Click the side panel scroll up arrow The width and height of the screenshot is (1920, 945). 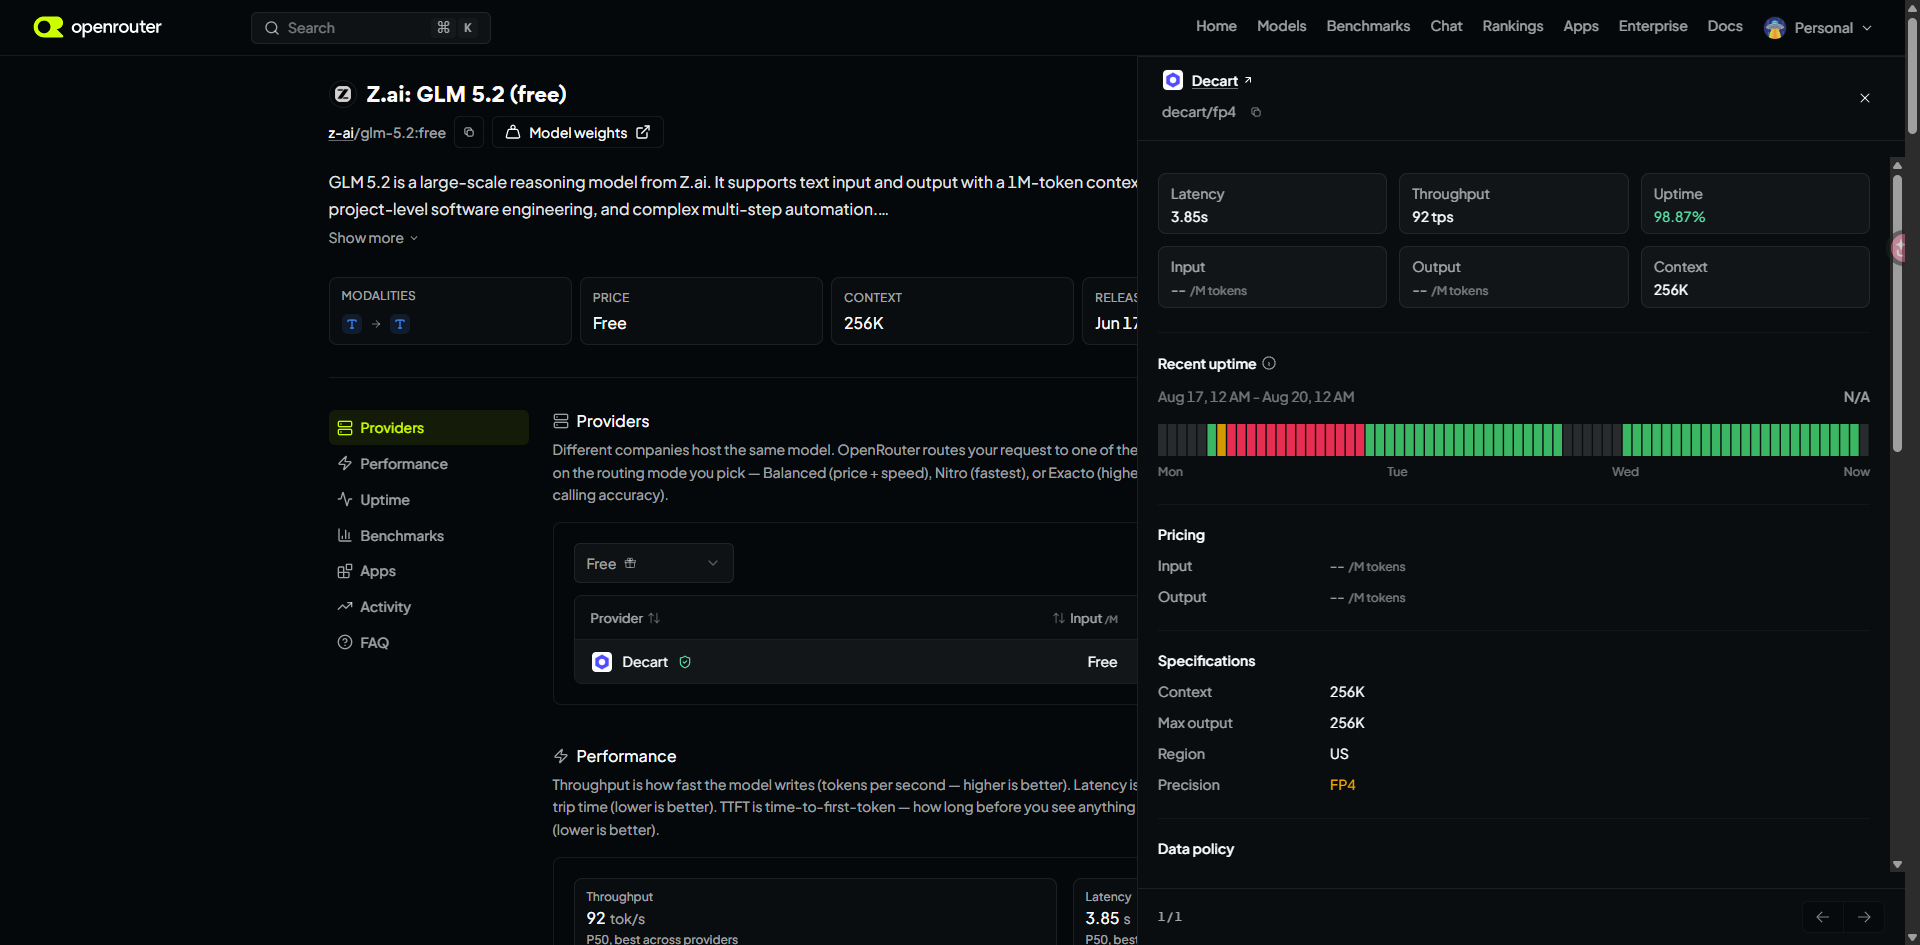(1897, 165)
